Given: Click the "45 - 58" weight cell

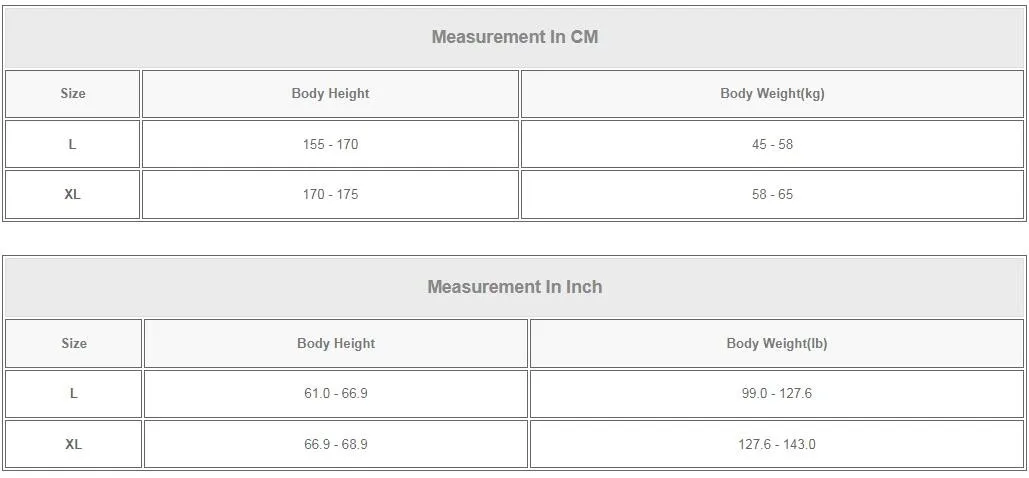Looking at the screenshot, I should click(x=772, y=144).
